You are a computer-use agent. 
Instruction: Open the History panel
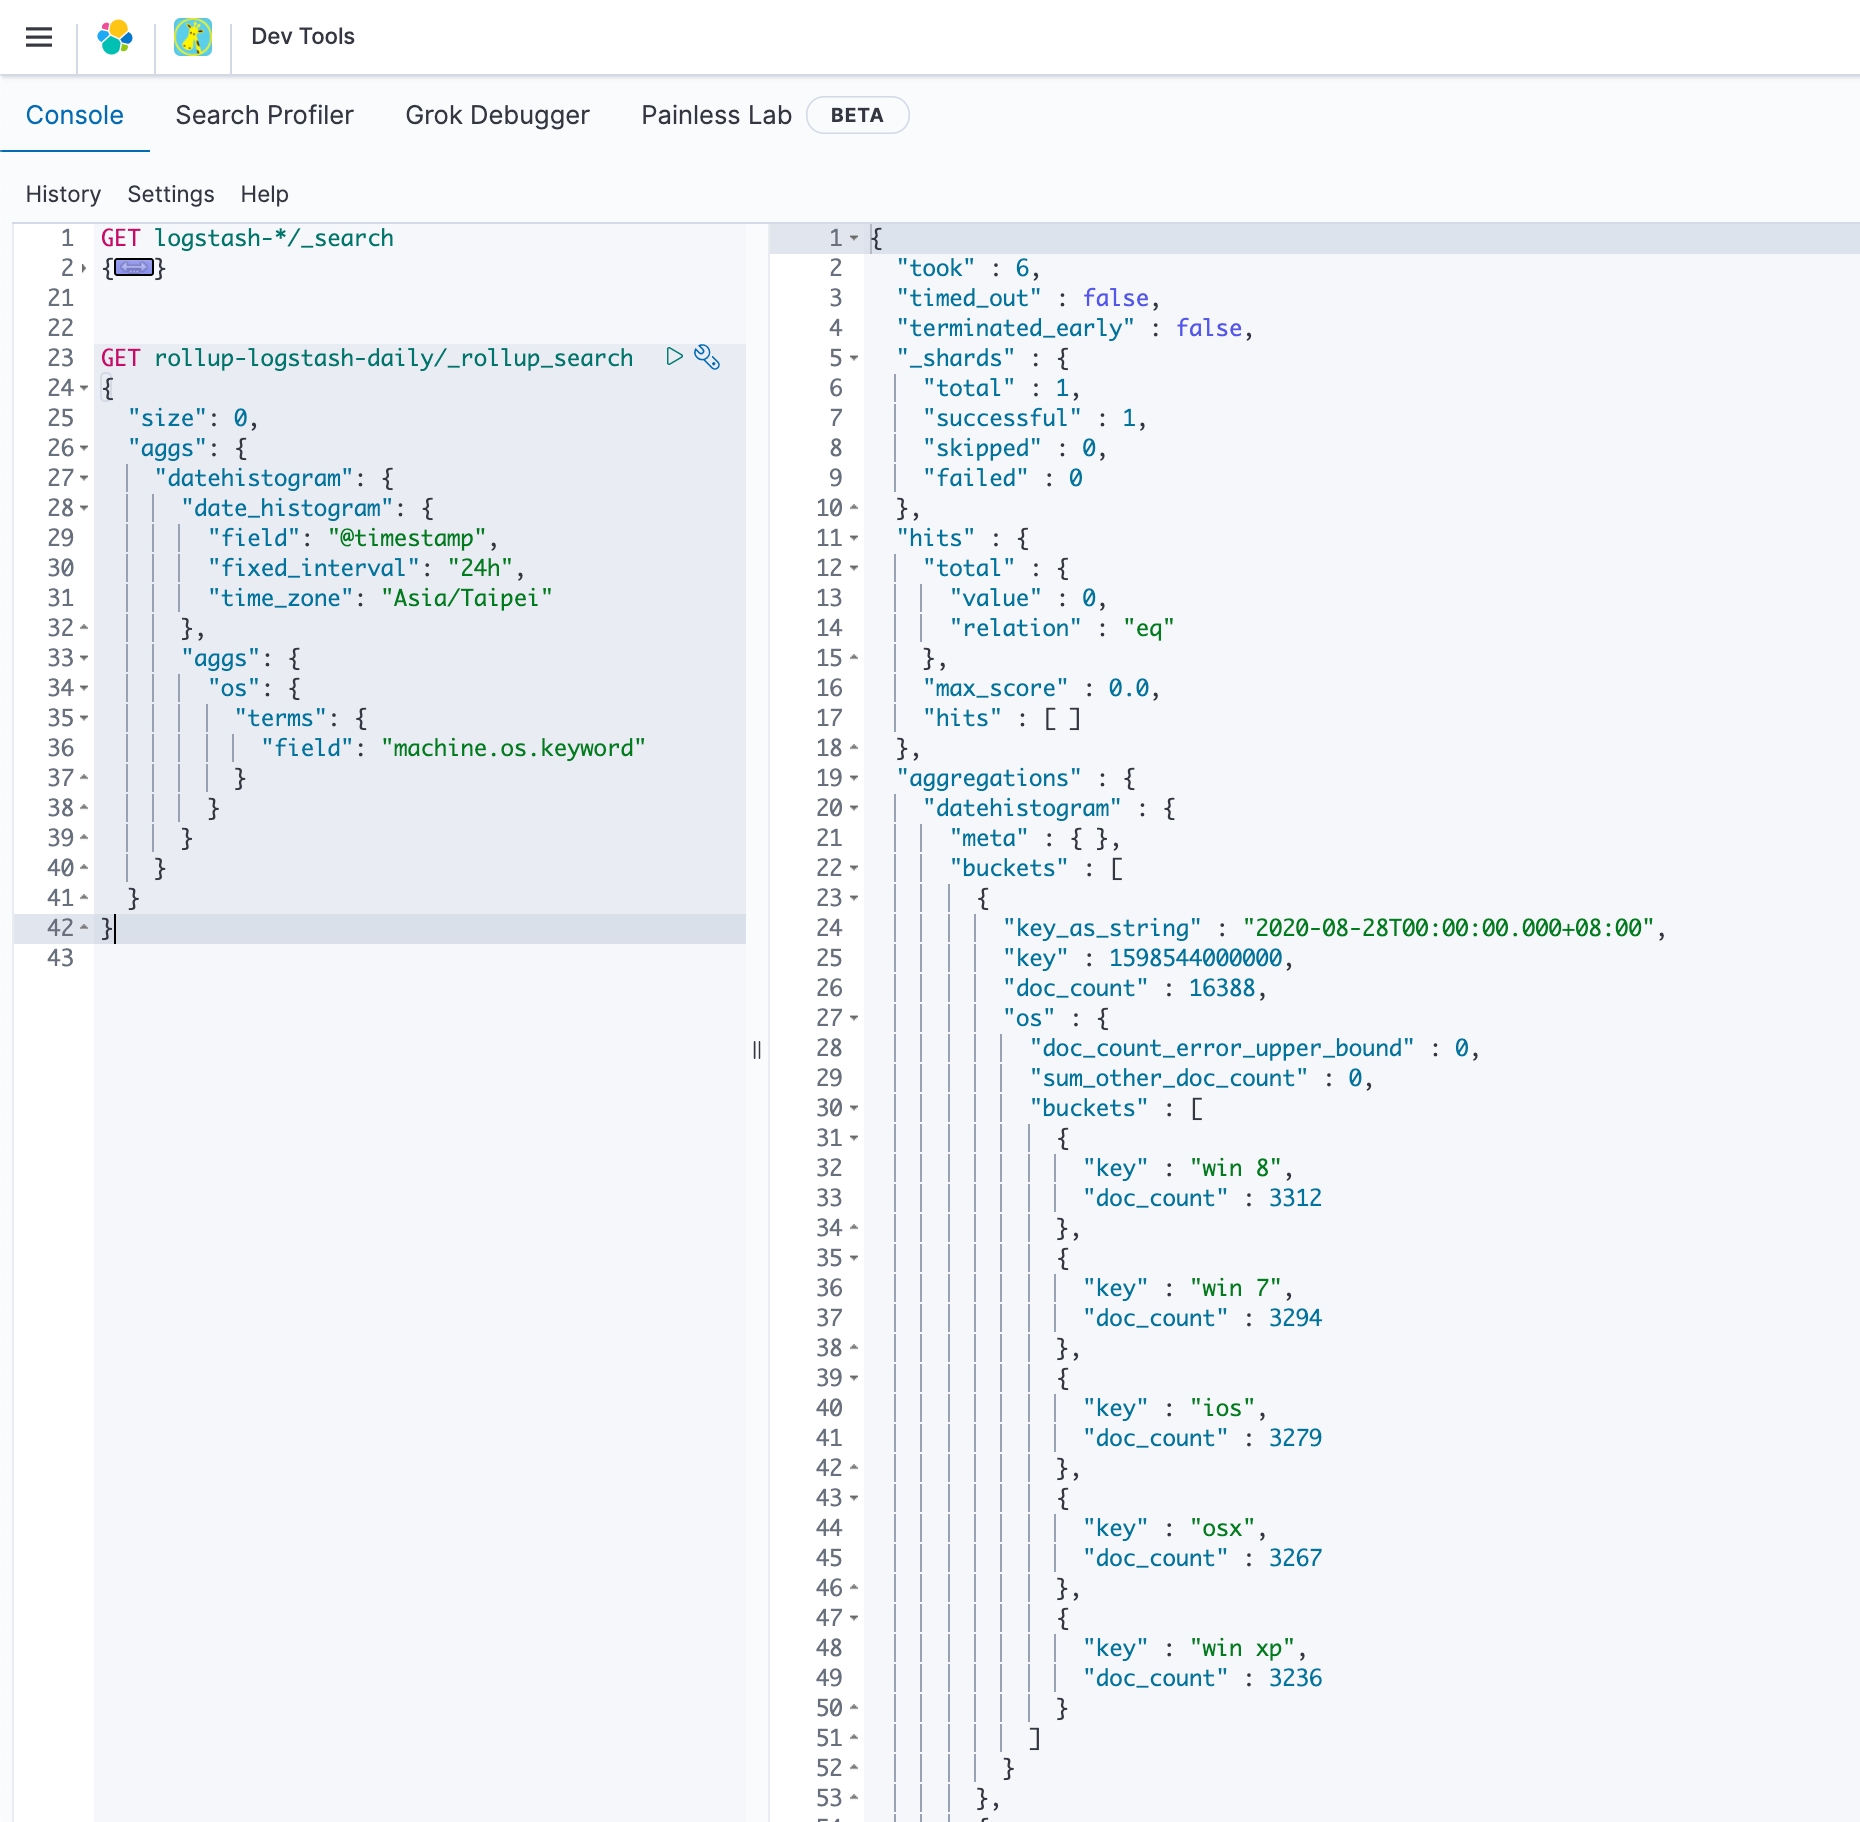63,194
